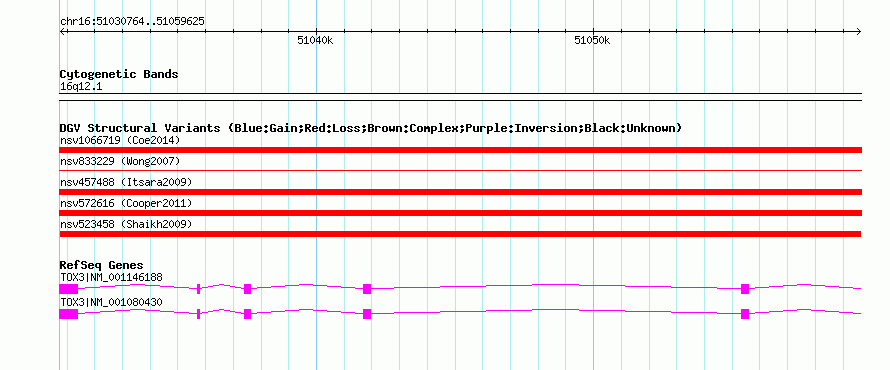Click the thin red line under nsv833229
The width and height of the screenshot is (890, 370).
click(x=460, y=170)
